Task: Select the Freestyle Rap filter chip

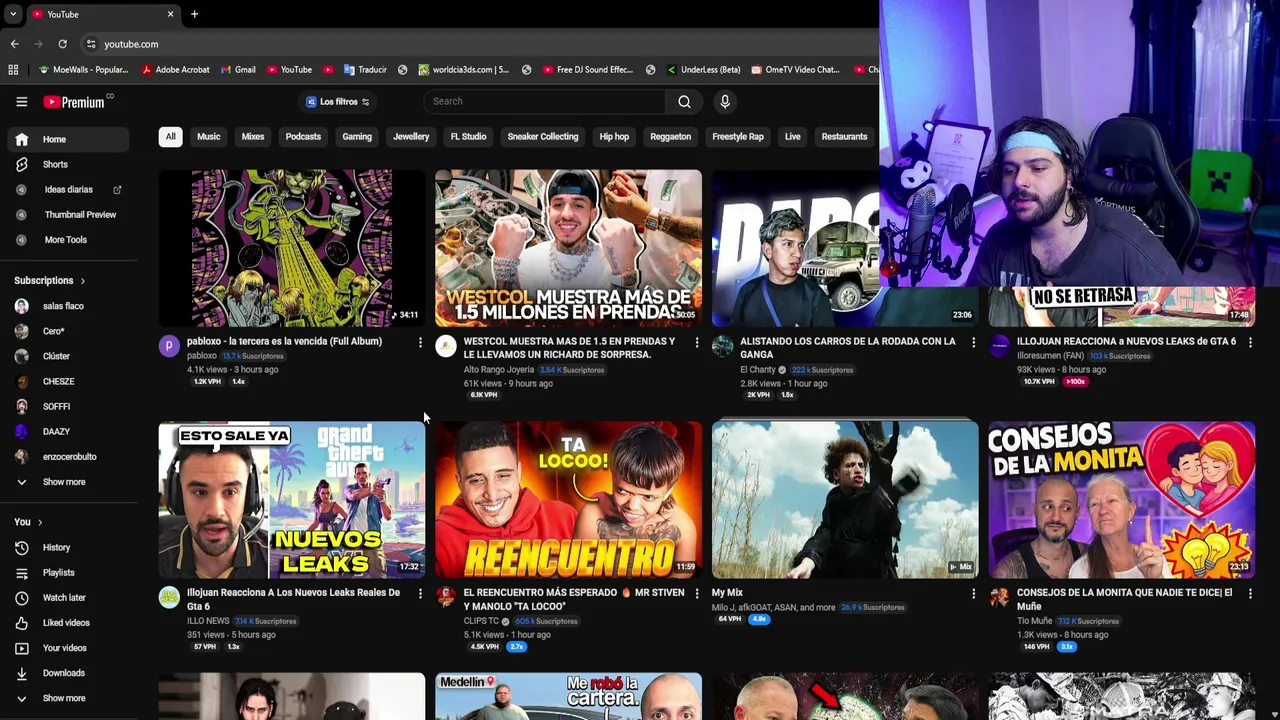Action: (738, 137)
